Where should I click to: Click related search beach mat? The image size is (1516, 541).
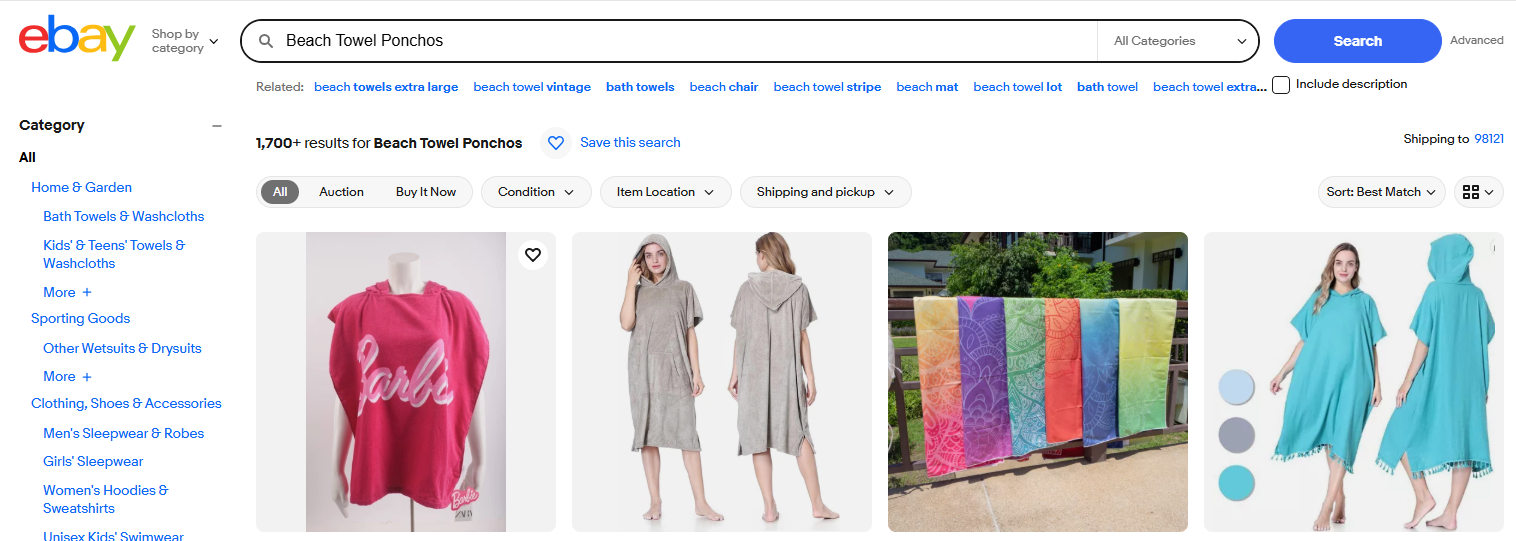(x=927, y=87)
